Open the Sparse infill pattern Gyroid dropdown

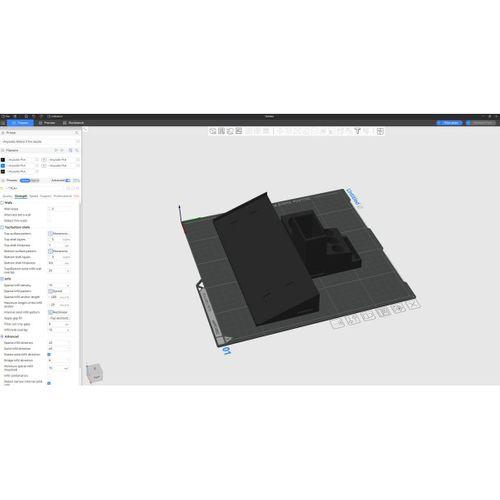(59, 291)
